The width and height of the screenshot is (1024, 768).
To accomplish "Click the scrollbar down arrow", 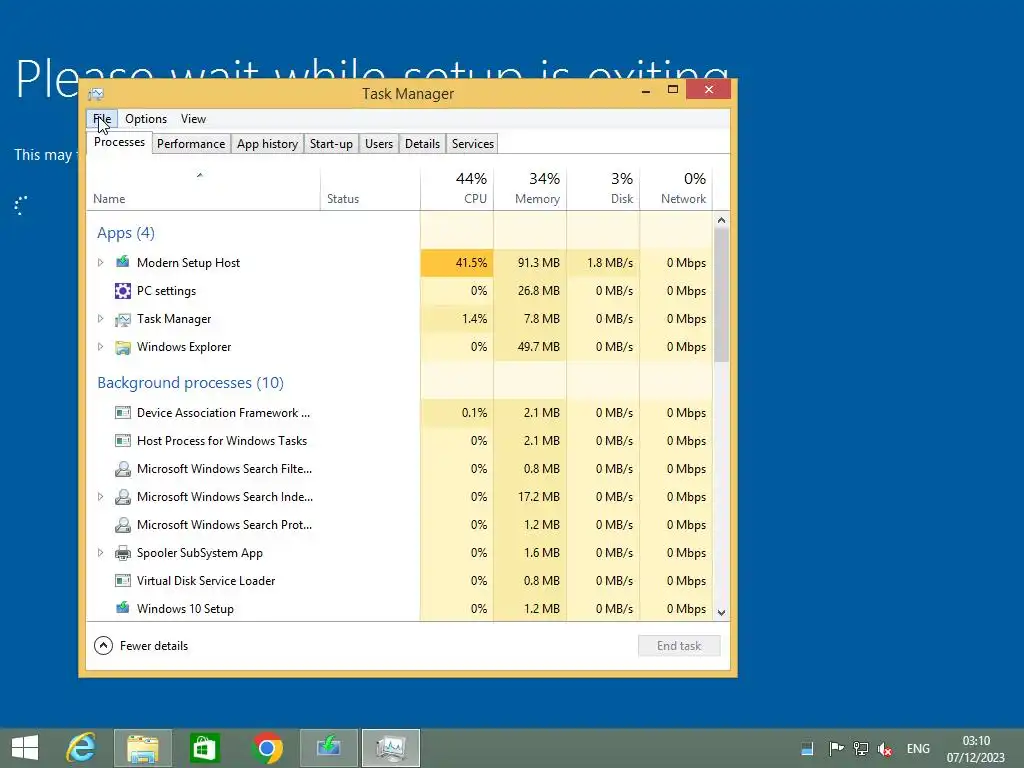I will coord(722,613).
